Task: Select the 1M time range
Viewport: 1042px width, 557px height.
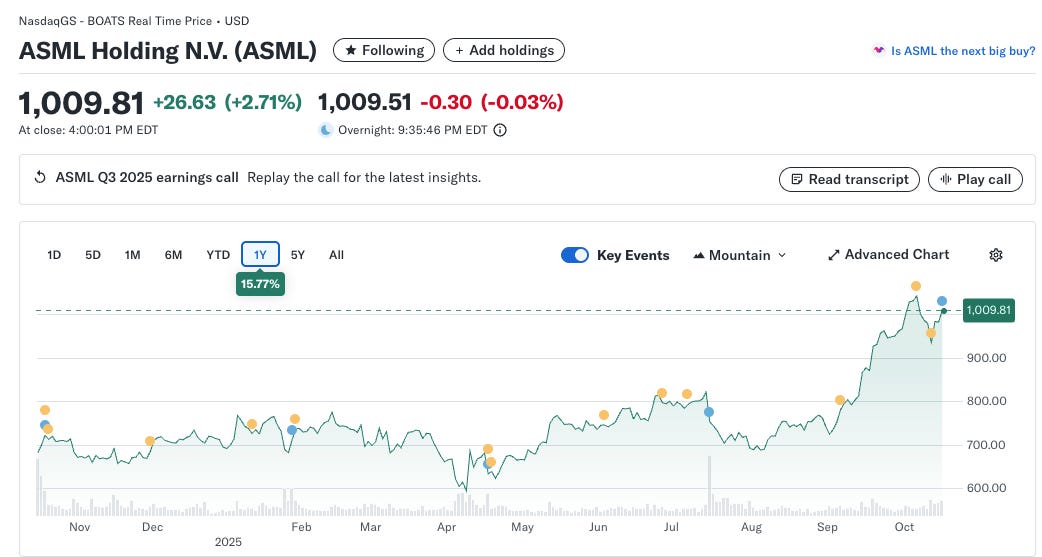Action: 132,255
